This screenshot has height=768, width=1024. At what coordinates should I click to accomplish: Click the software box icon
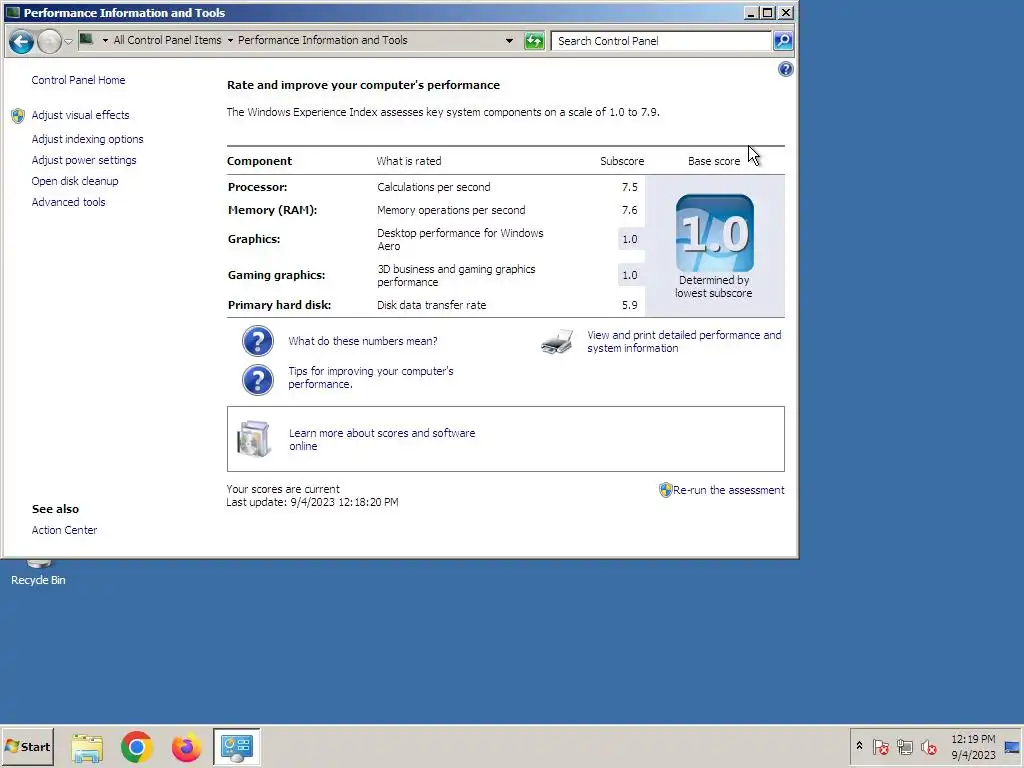[x=254, y=439]
